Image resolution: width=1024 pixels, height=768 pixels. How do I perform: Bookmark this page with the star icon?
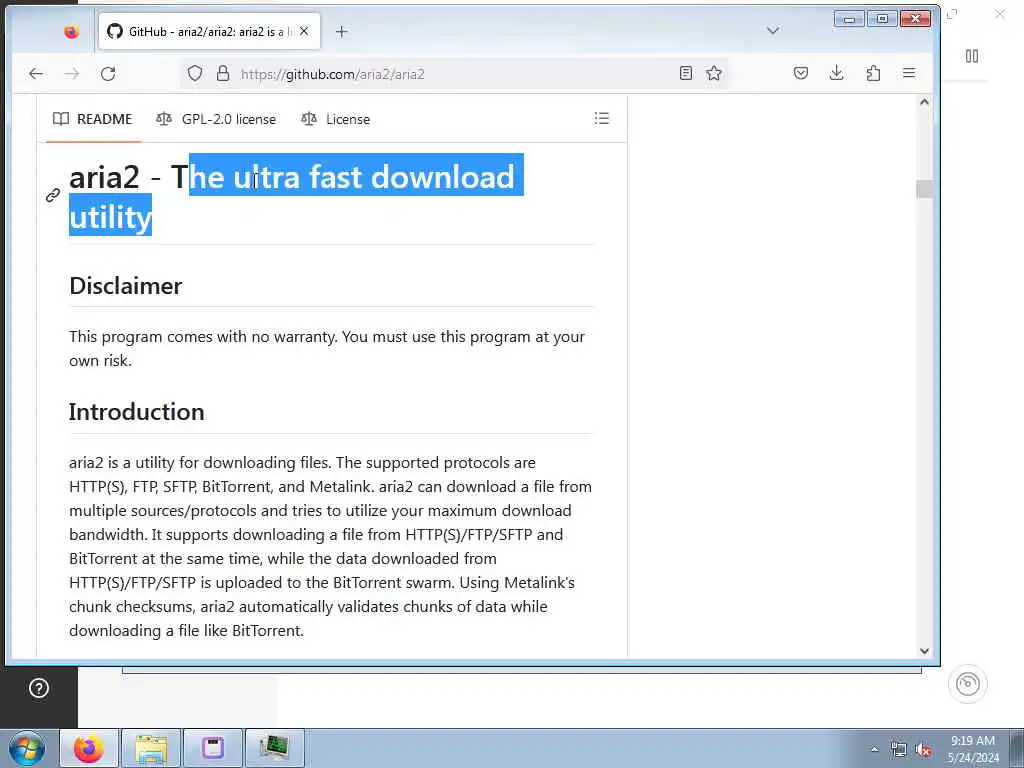[714, 73]
